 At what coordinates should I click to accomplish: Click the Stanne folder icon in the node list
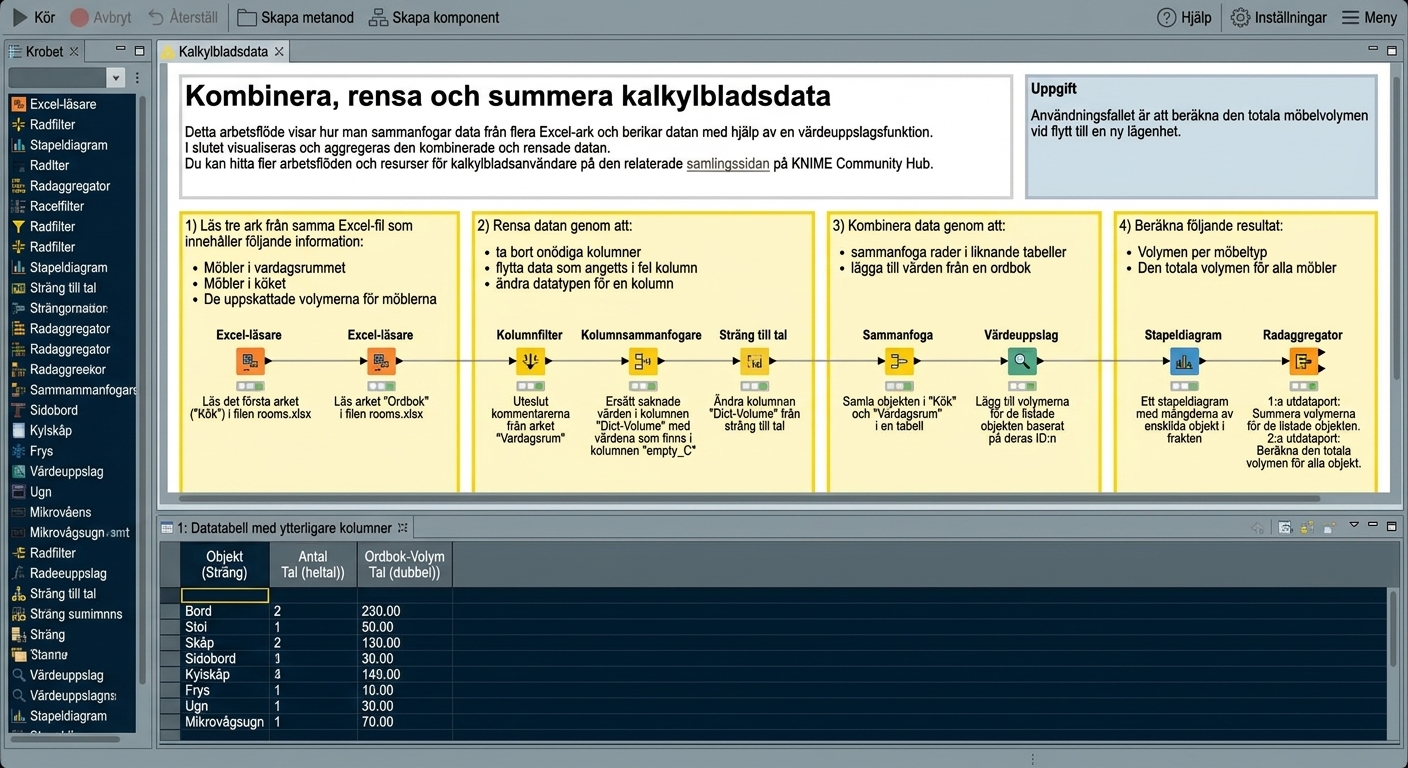pyautogui.click(x=18, y=655)
